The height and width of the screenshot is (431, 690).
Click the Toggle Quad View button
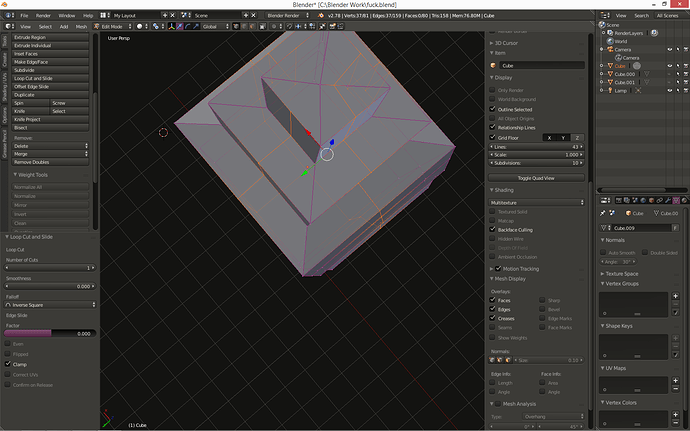(538, 177)
